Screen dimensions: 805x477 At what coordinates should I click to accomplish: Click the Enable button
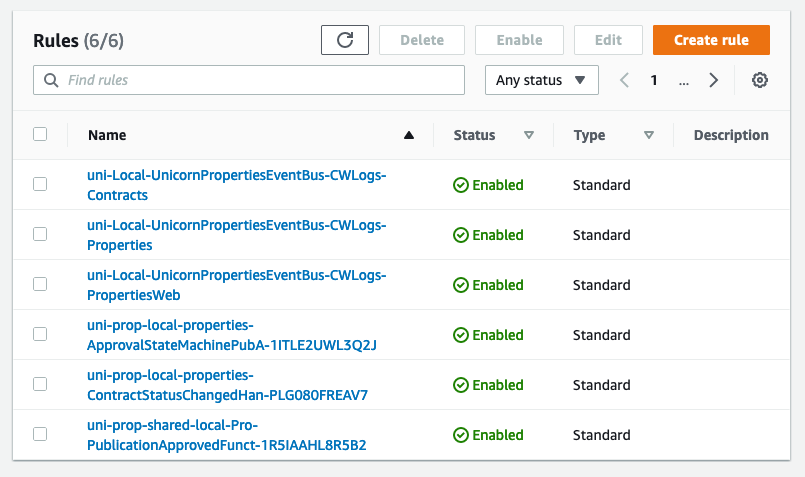click(519, 40)
